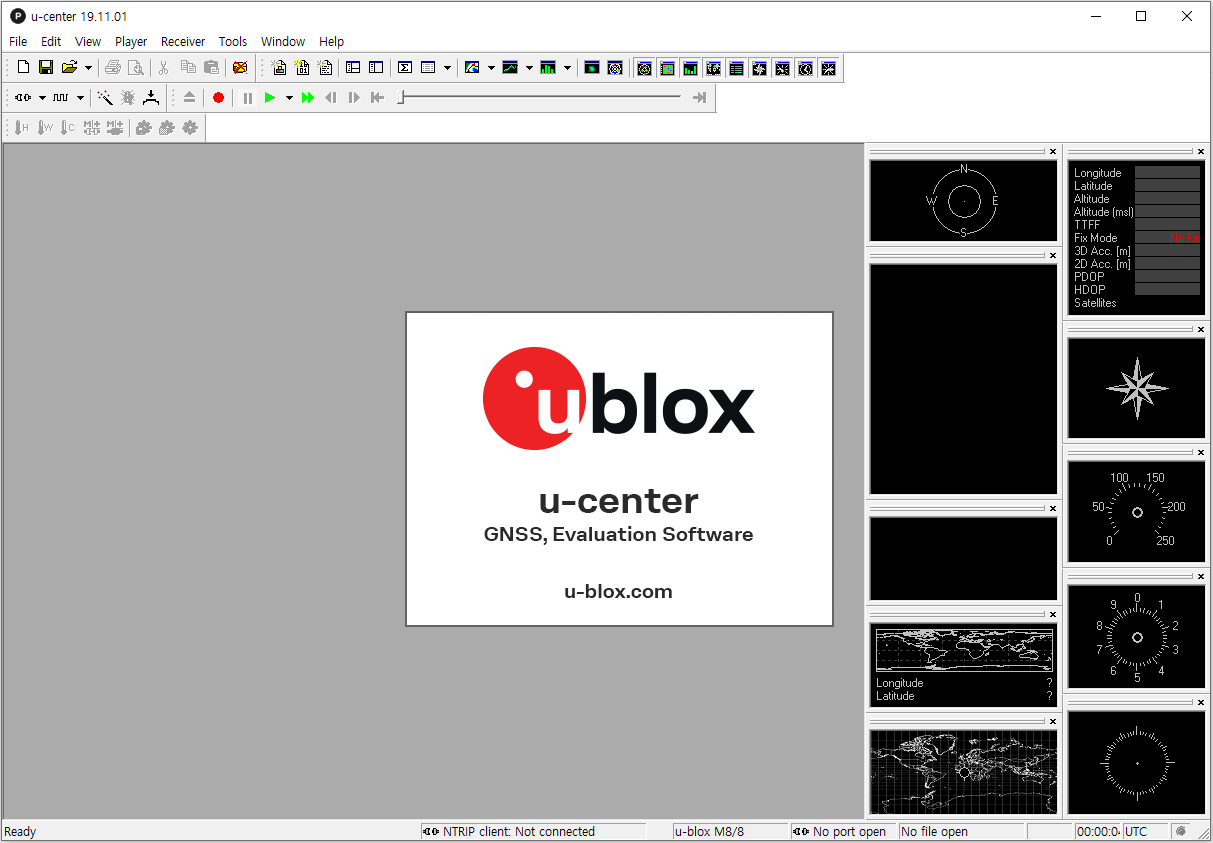Image resolution: width=1213 pixels, height=843 pixels.
Task: Click the Warmstart W icon
Action: [x=44, y=127]
